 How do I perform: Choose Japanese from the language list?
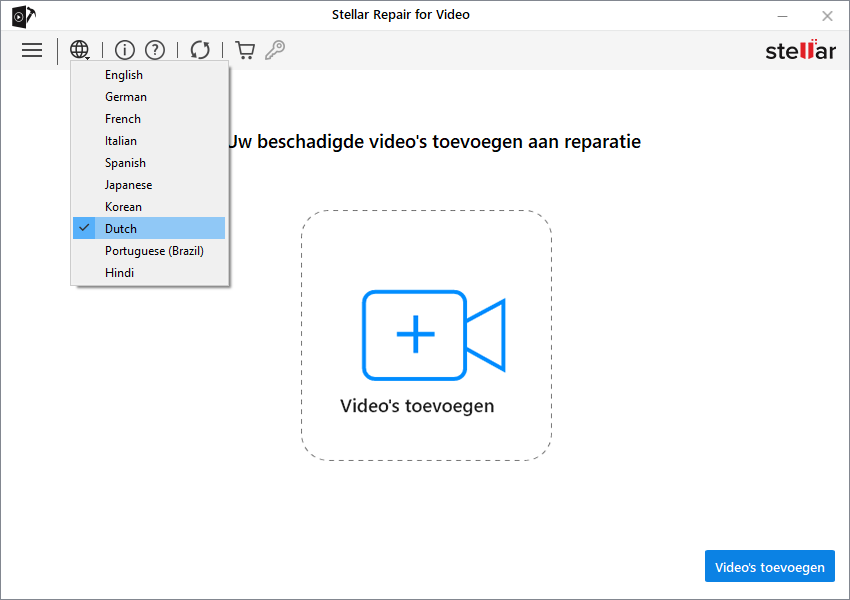149,185
